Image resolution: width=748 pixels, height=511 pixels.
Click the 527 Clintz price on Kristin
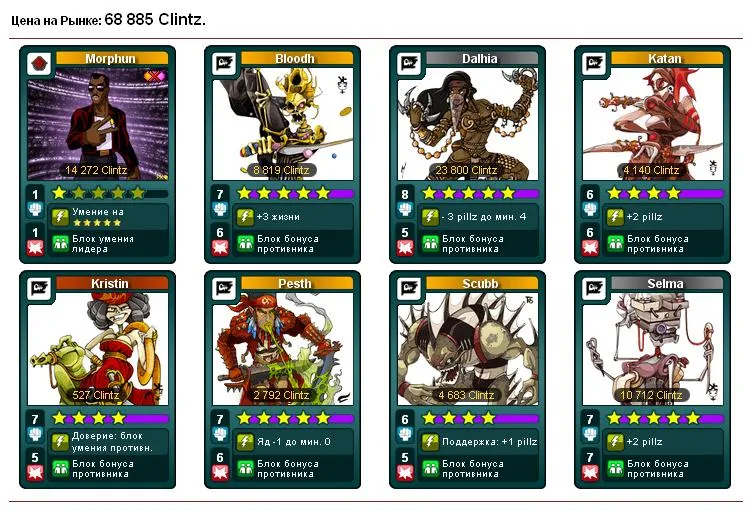(x=96, y=396)
